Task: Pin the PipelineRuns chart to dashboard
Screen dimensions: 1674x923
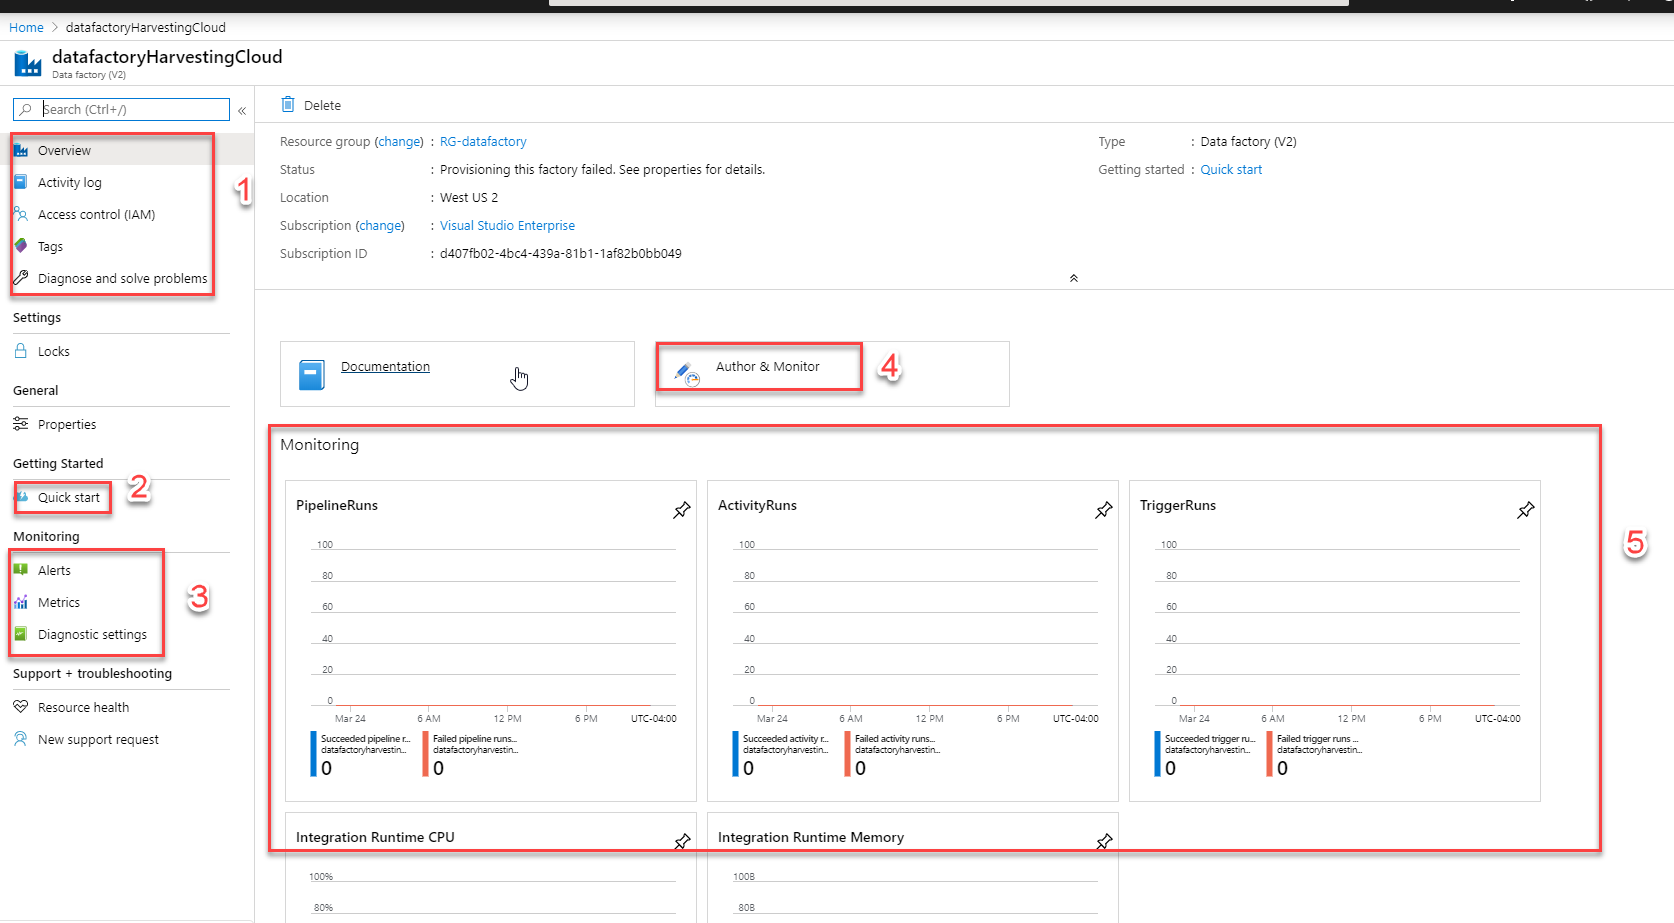Action: [x=681, y=510]
